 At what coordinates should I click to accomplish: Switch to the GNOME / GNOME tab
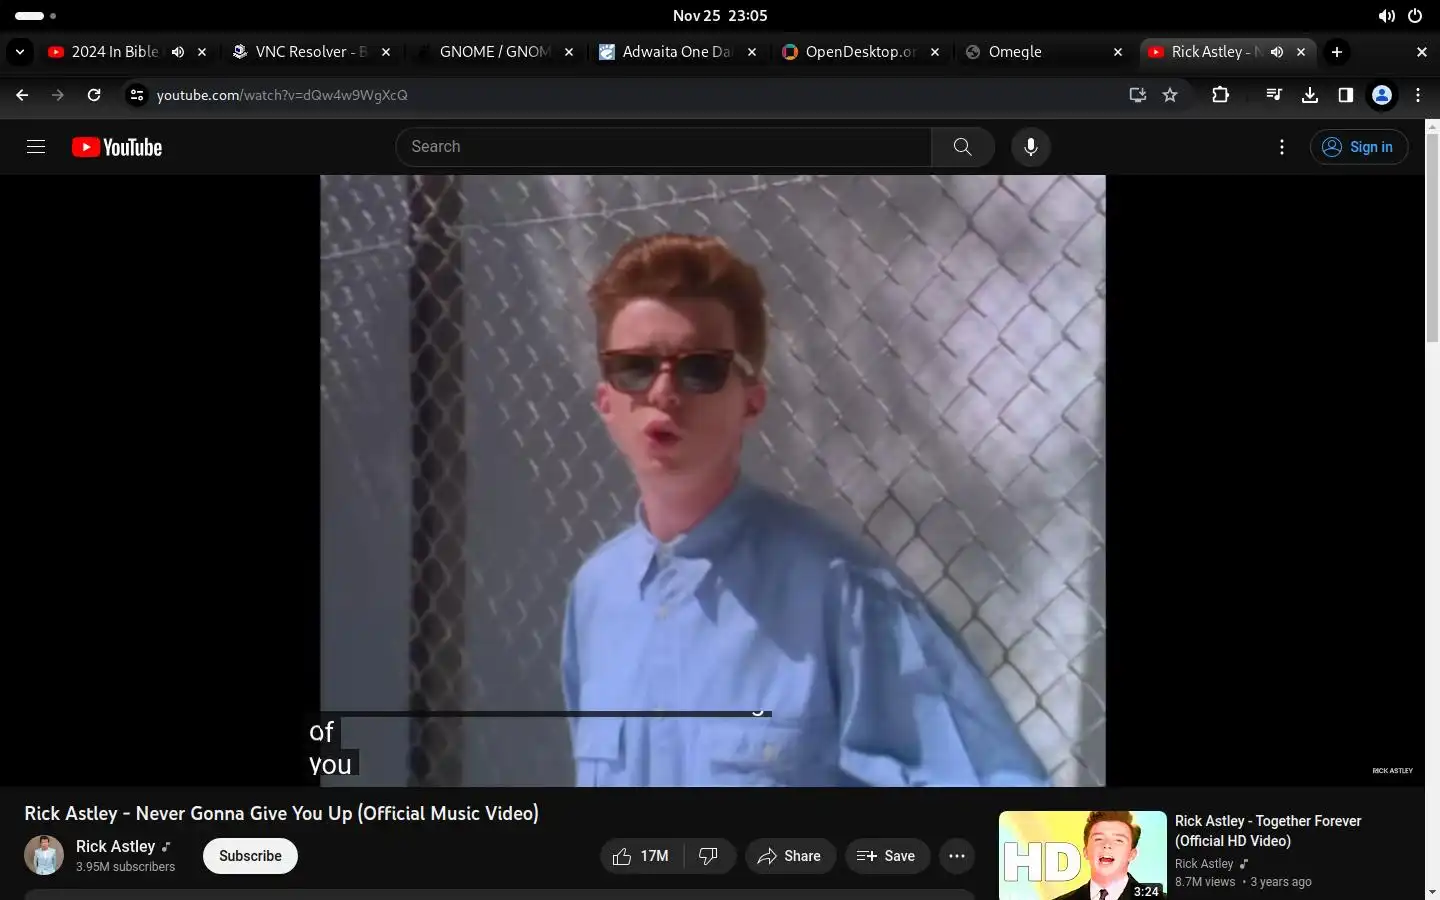(483, 52)
